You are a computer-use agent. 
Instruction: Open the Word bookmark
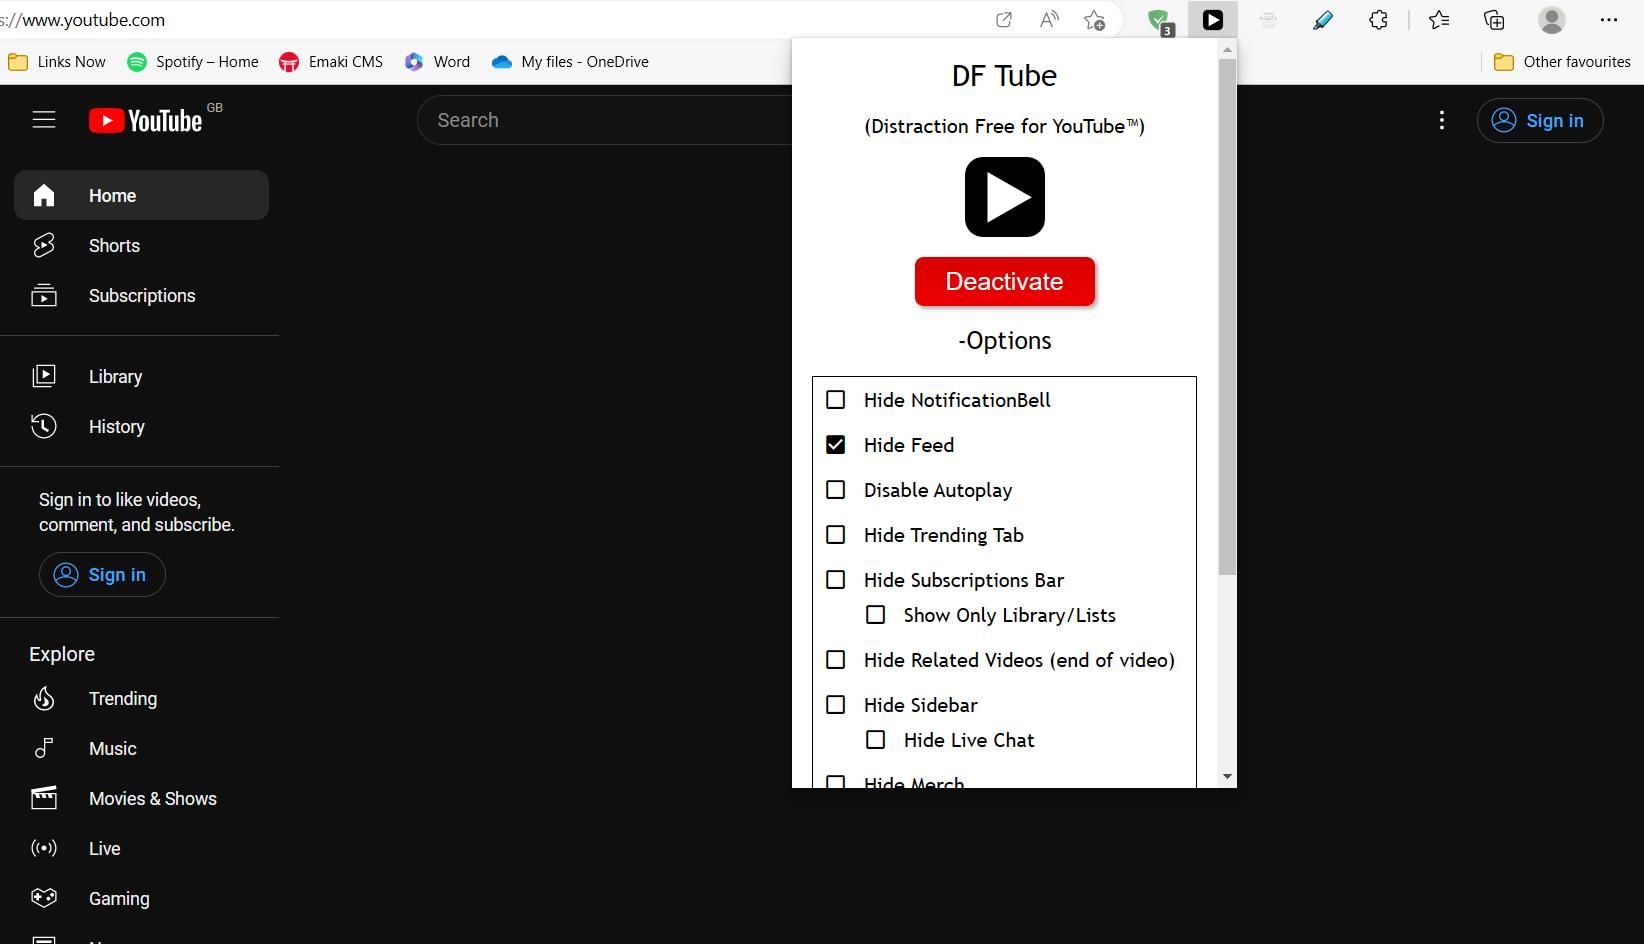tap(437, 62)
